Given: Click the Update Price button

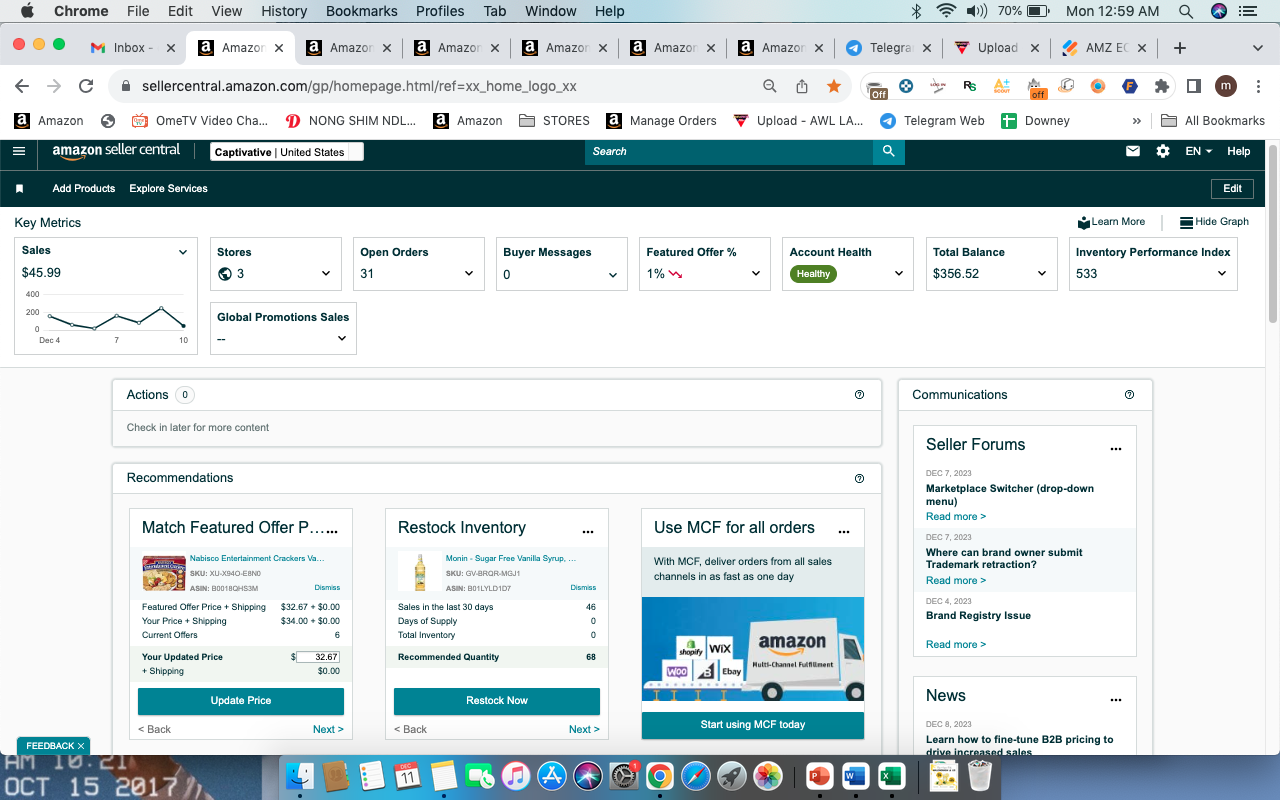Looking at the screenshot, I should click(241, 701).
